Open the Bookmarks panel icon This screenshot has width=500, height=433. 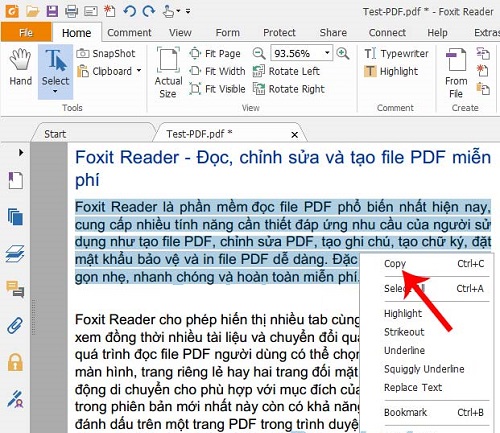point(16,181)
